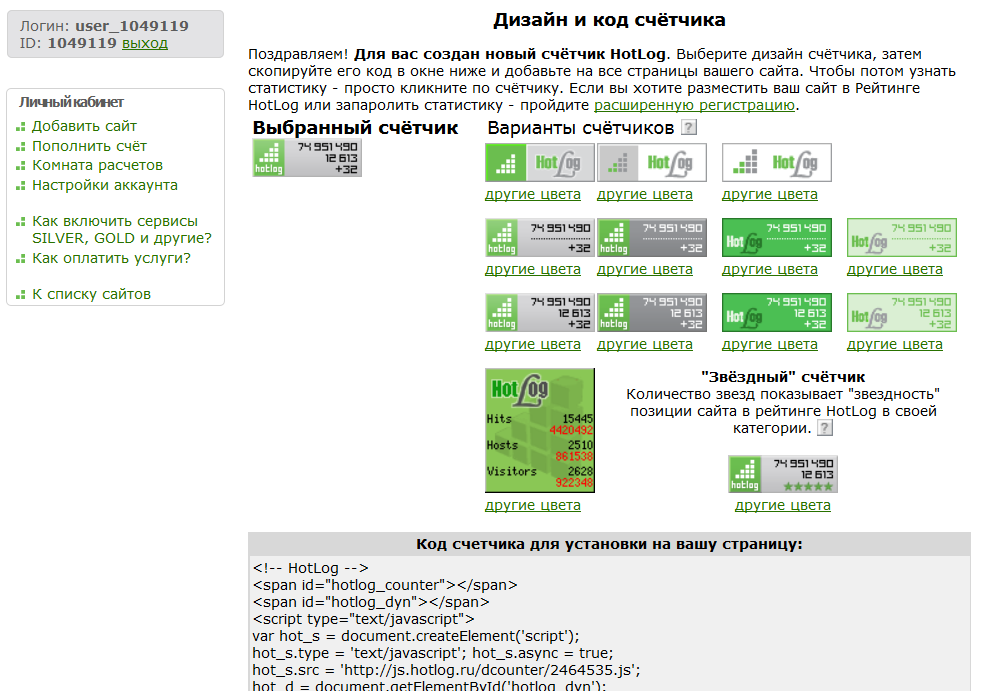
Task: Pick the light gray three-line counter
Action: coord(540,312)
